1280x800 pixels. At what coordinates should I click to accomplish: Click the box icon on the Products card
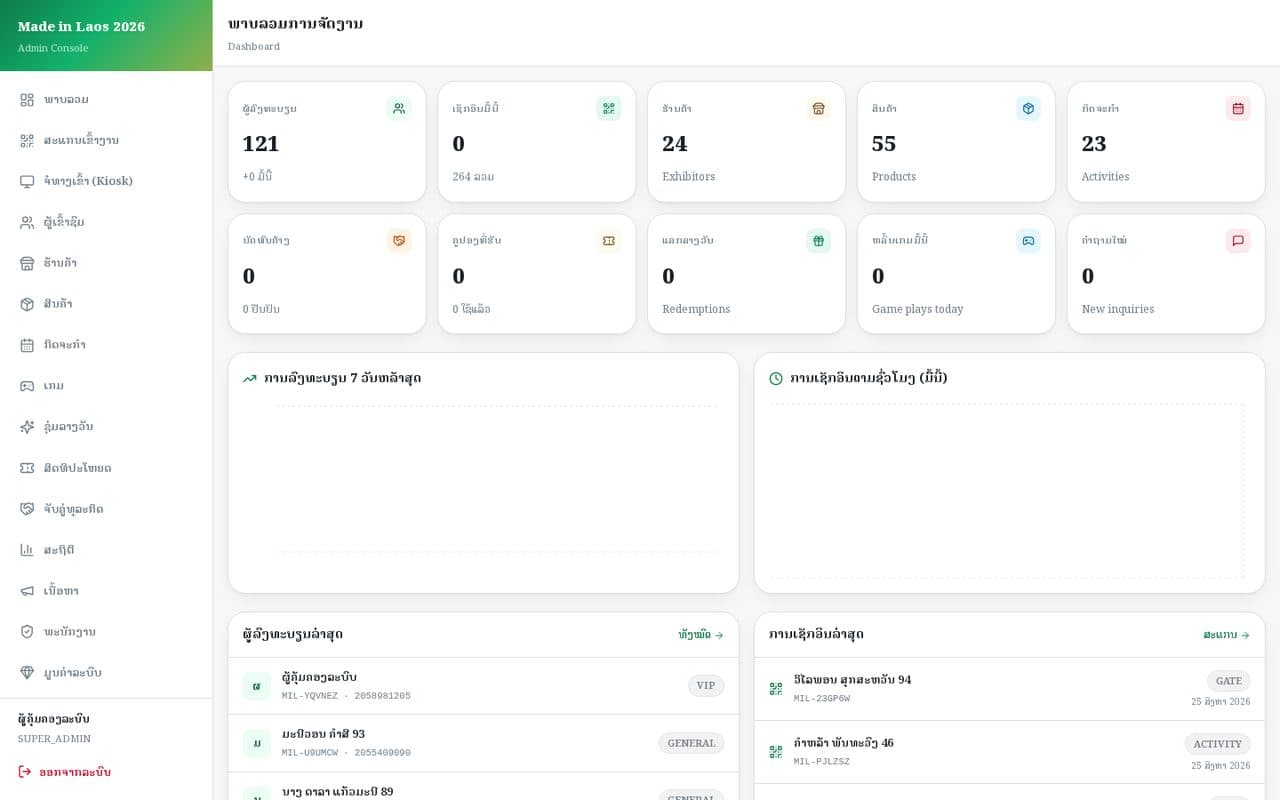point(1028,108)
